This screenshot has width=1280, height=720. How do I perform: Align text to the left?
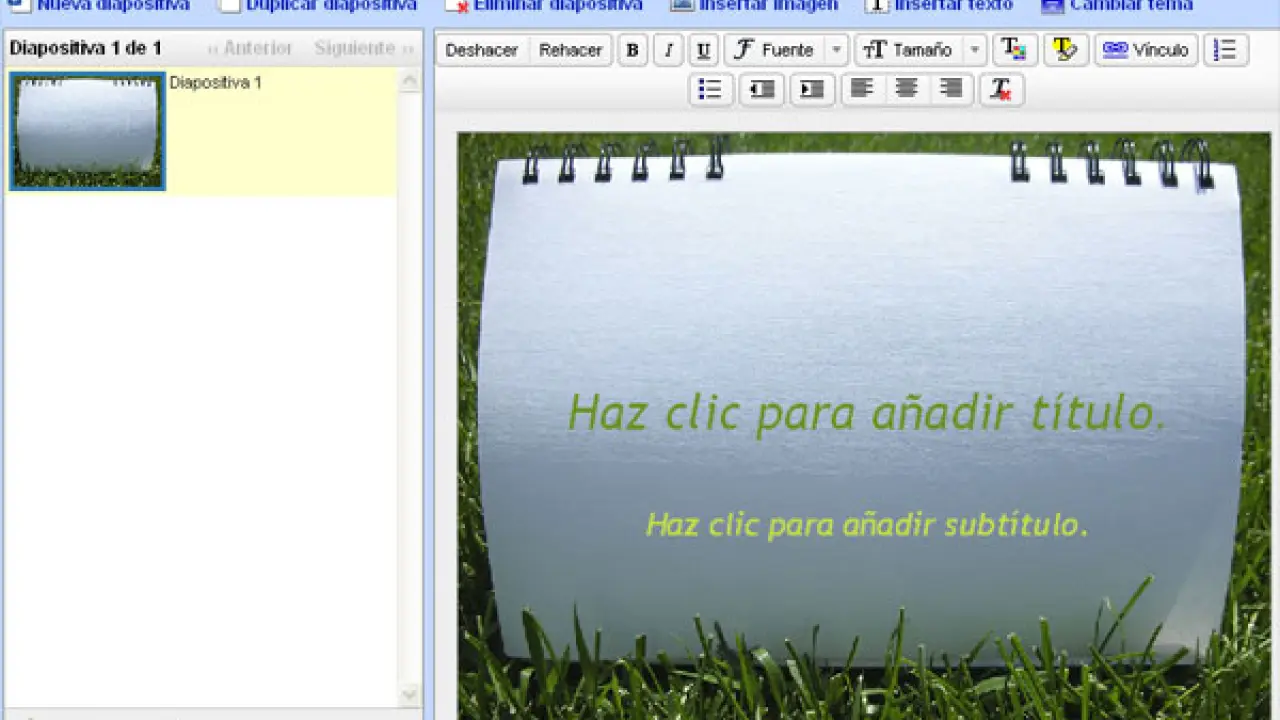click(861, 90)
